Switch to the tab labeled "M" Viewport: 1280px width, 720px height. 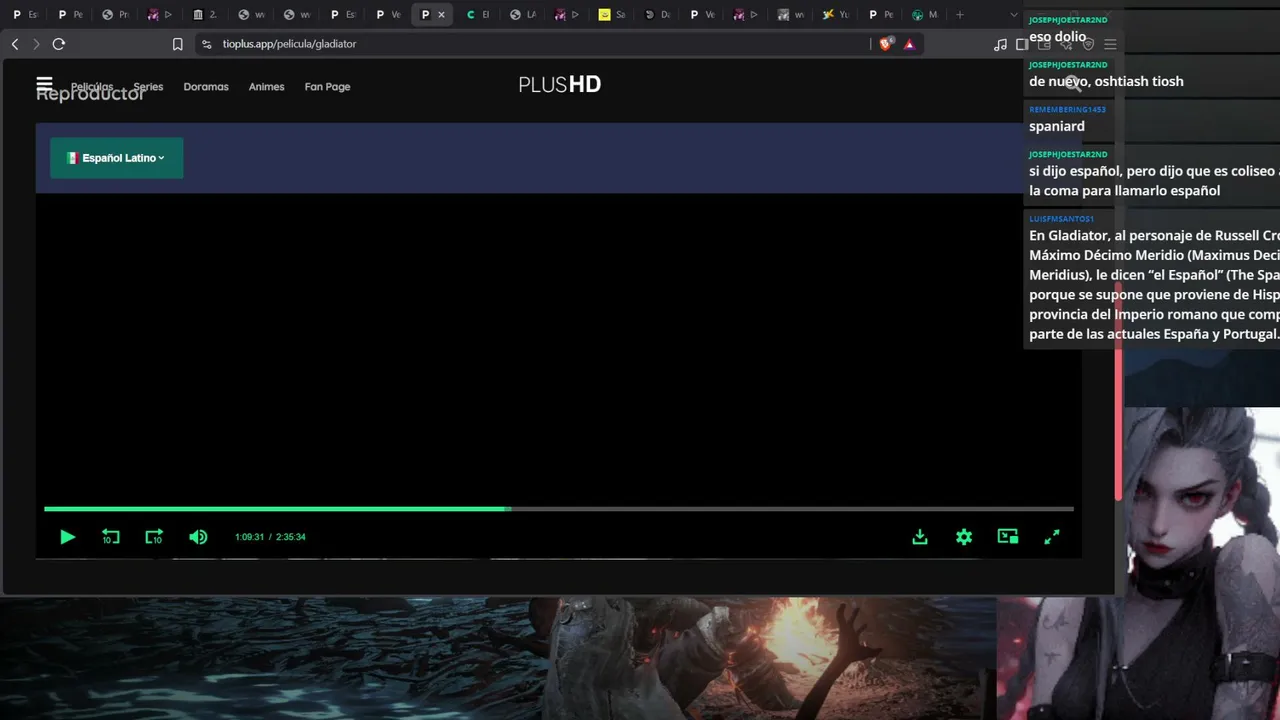(926, 15)
